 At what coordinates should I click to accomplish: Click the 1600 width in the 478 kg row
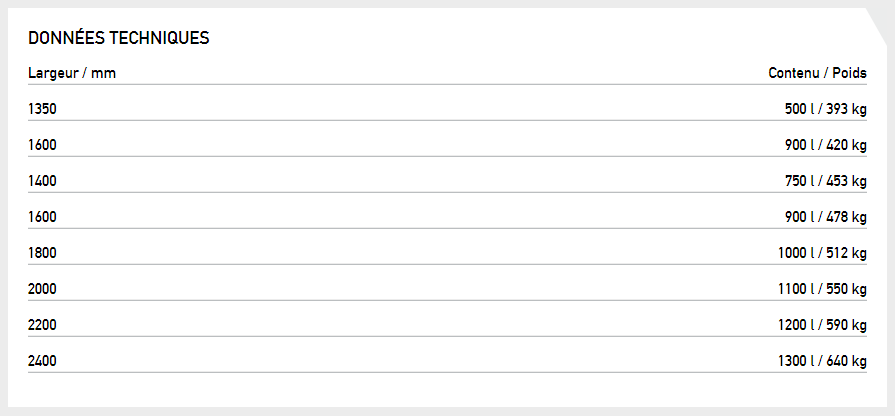[x=42, y=217]
